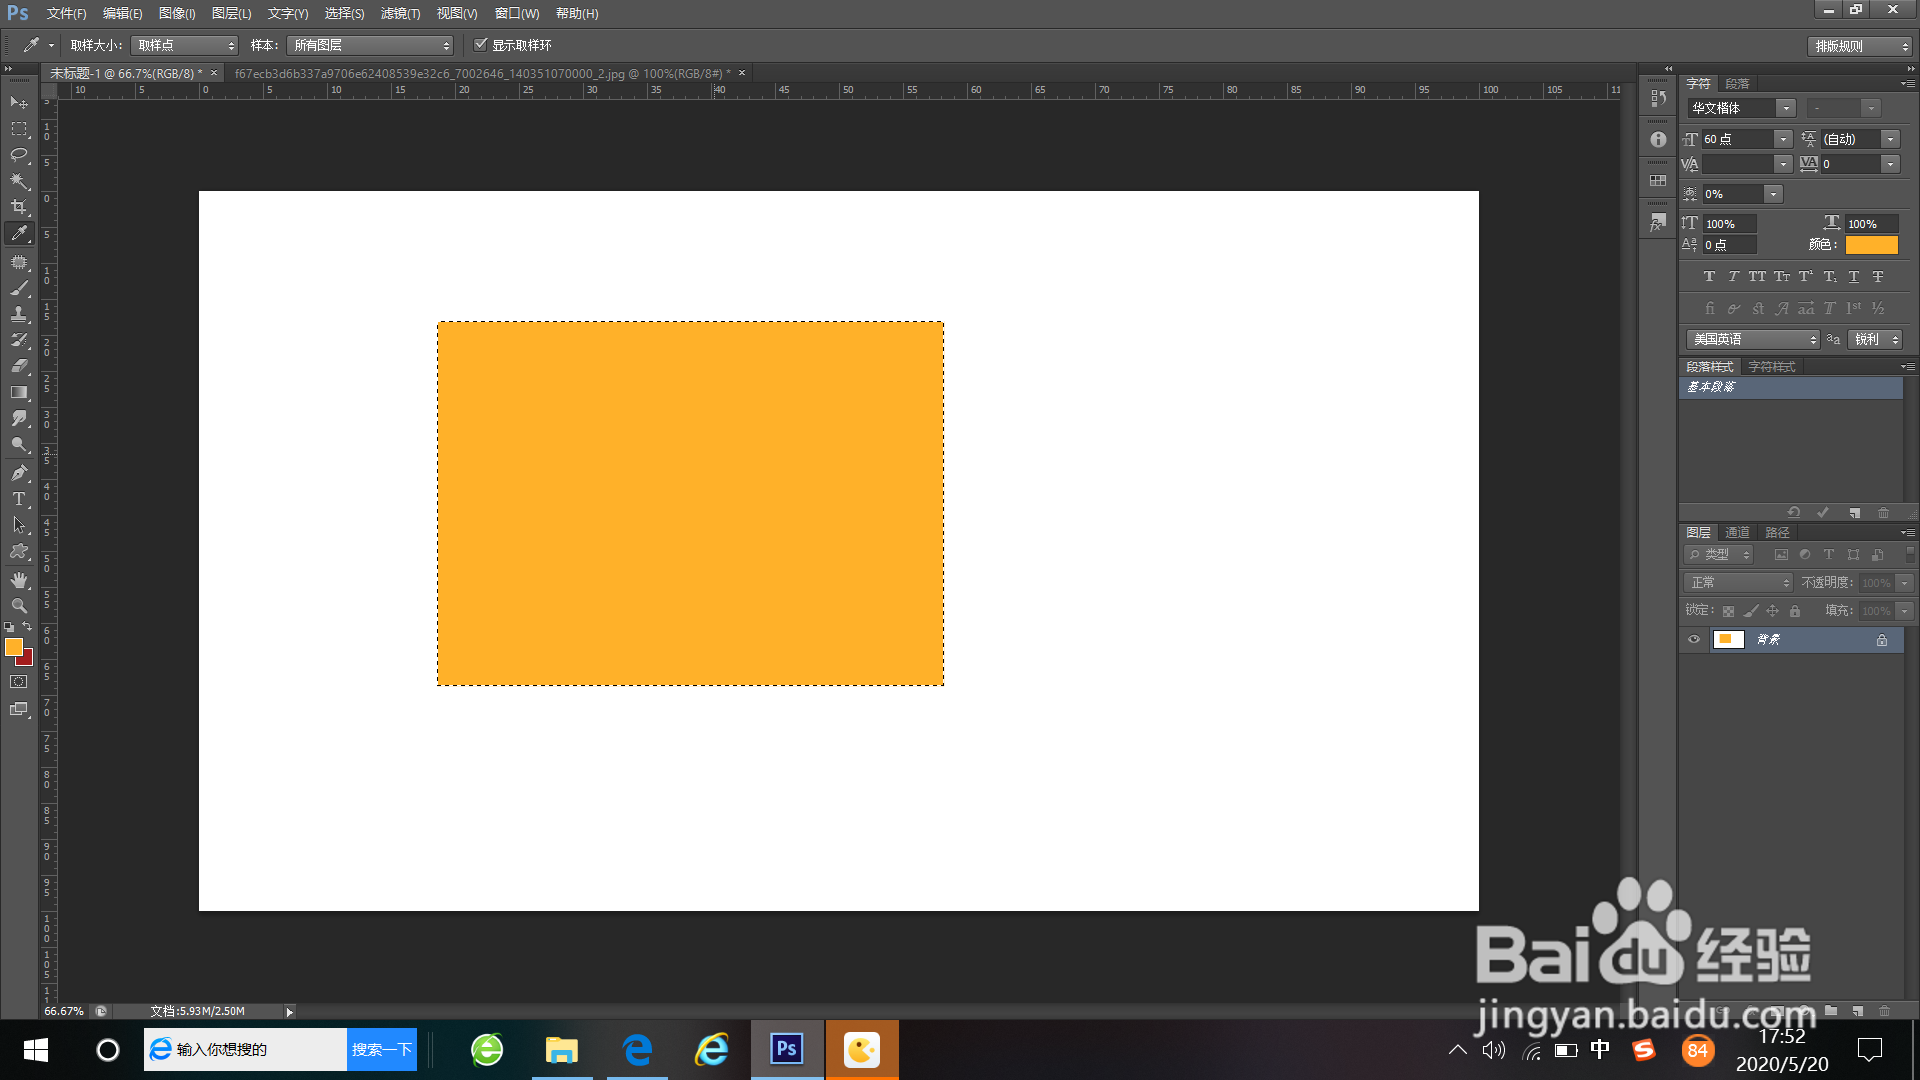The image size is (1920, 1080).
Task: Select the Clone Stamp tool
Action: tap(19, 314)
